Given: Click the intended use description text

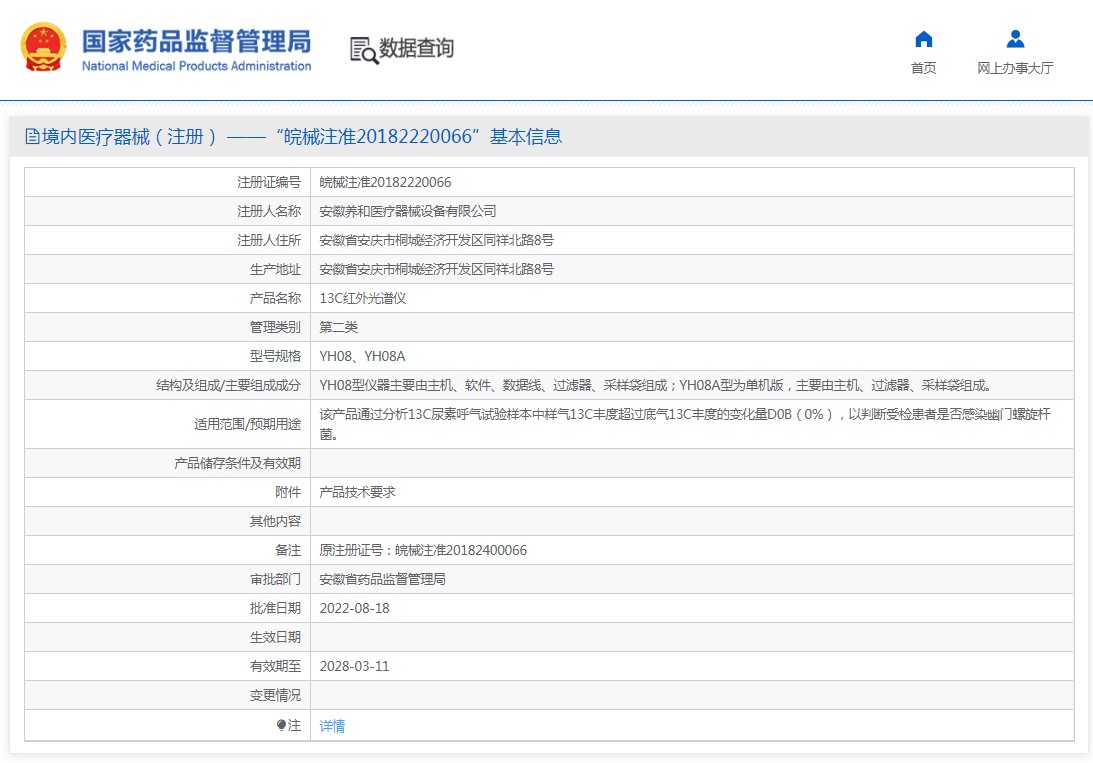Looking at the screenshot, I should pyautogui.click(x=685, y=424).
